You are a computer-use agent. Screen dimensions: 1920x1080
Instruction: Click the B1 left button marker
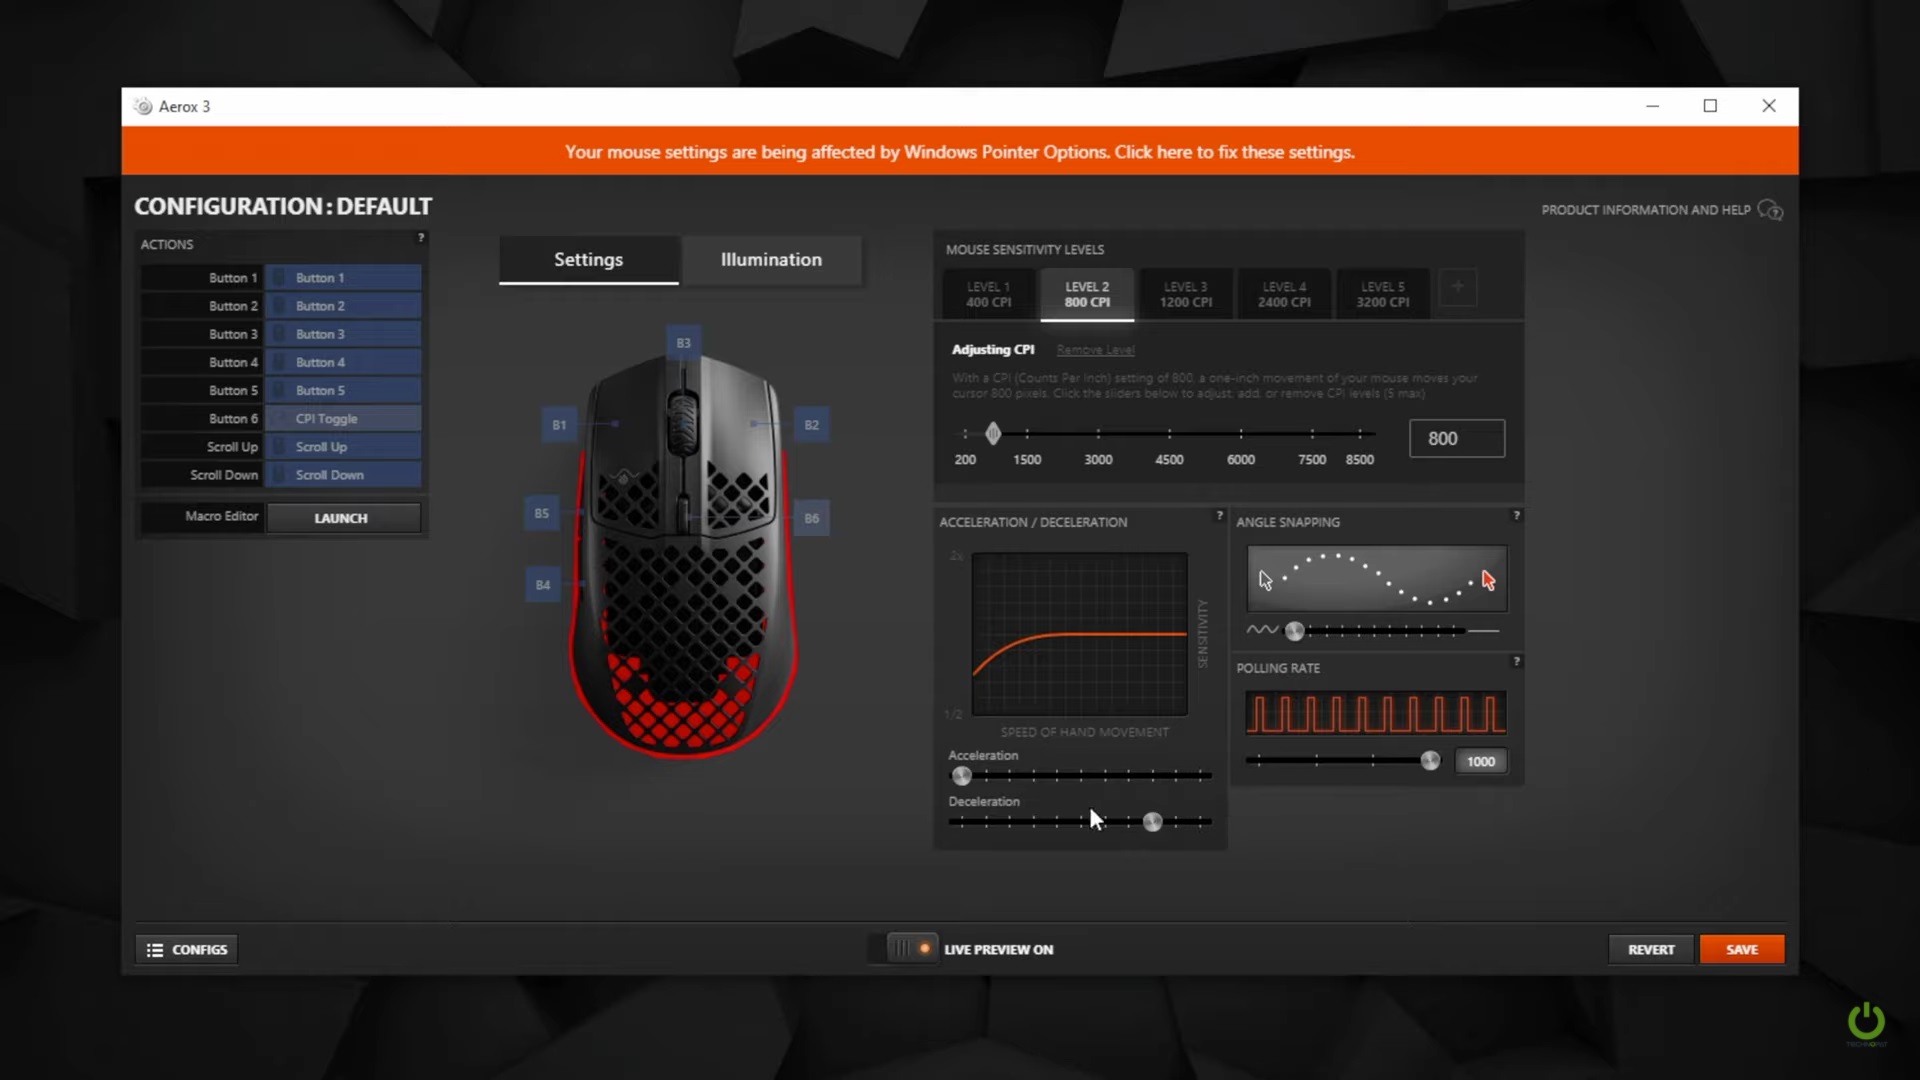click(x=559, y=425)
